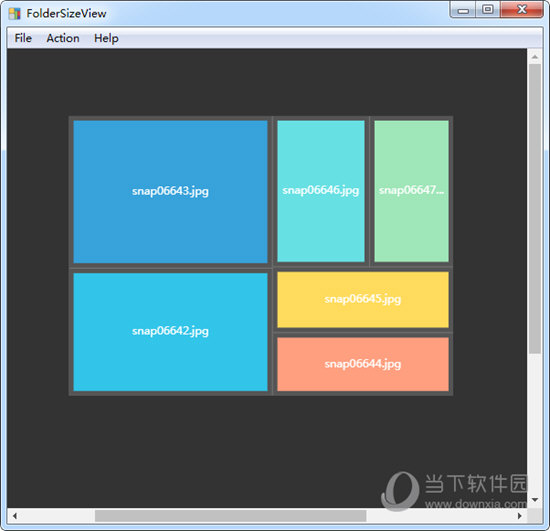Open the Action menu
550x531 pixels.
click(x=63, y=38)
